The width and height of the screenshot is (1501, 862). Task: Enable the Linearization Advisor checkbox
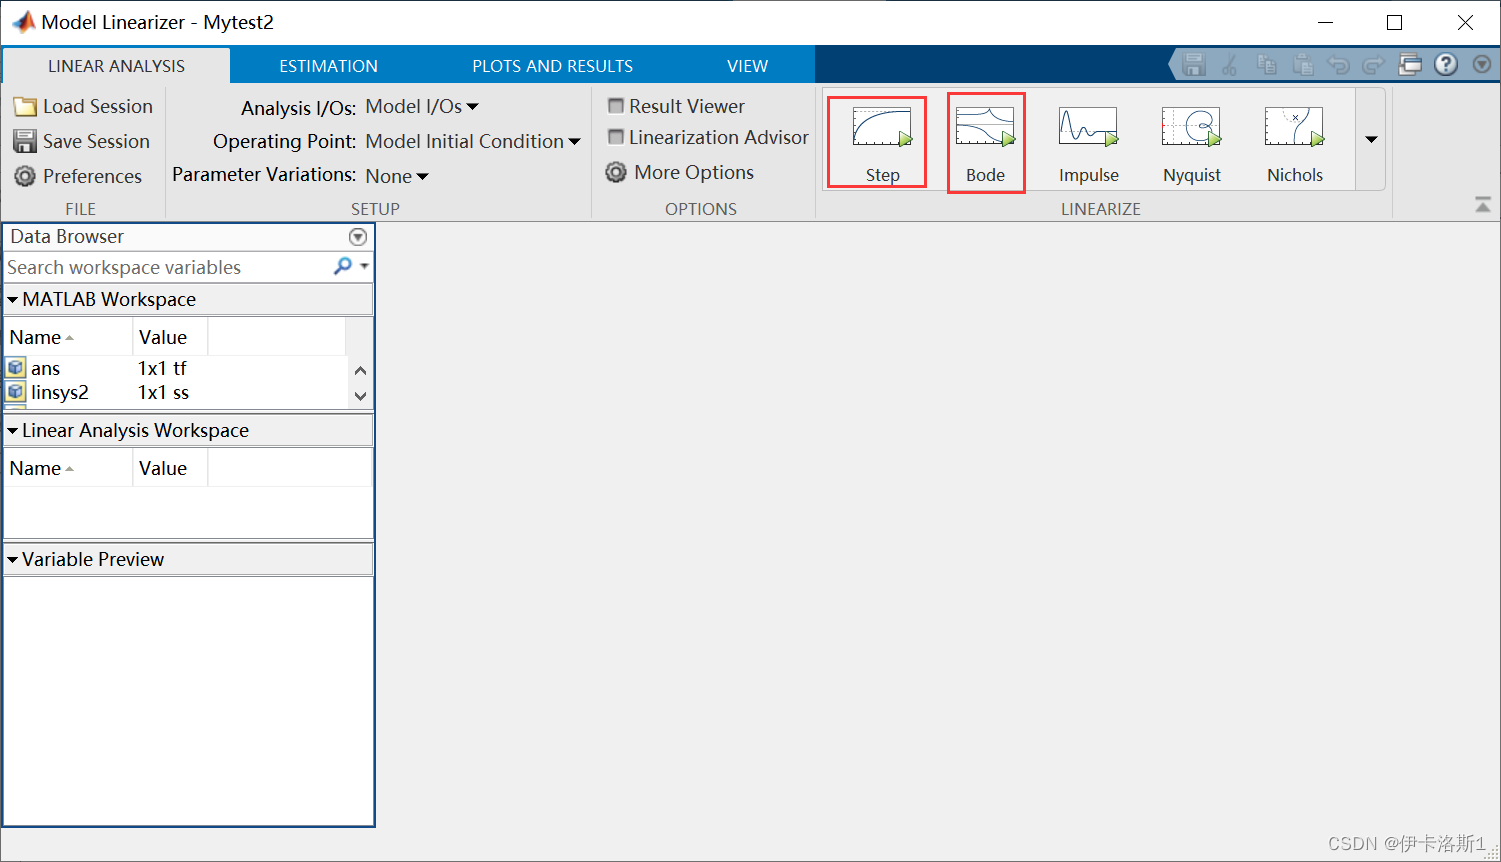[616, 137]
